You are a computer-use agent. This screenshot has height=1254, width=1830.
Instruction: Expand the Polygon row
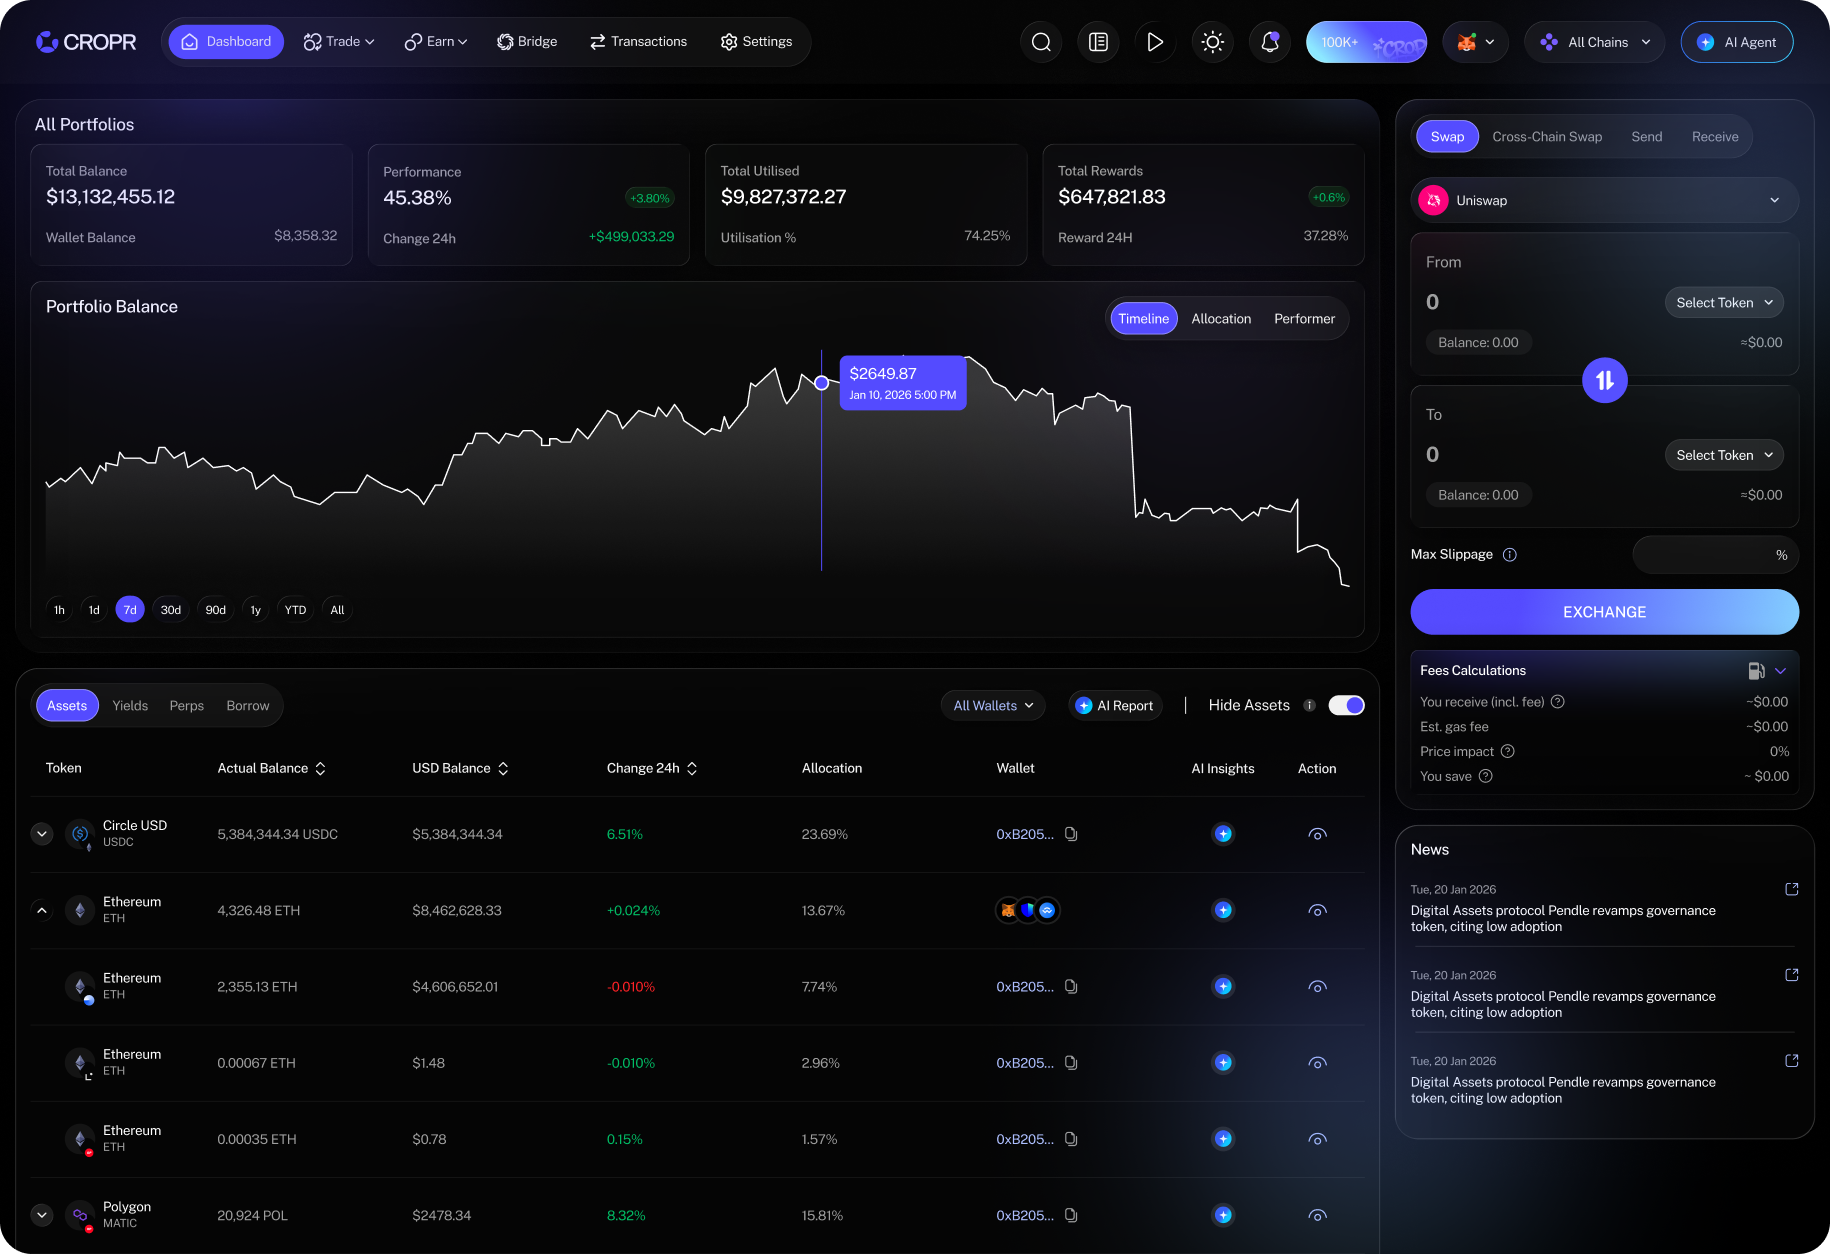pos(42,1215)
